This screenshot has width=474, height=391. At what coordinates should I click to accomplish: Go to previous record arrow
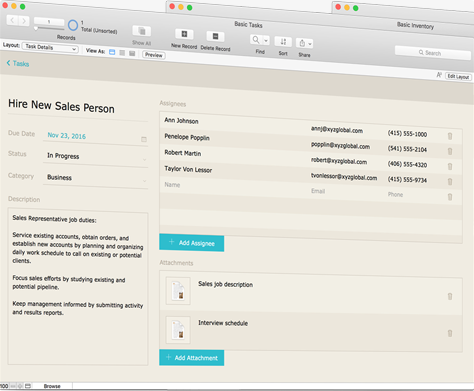pos(12,20)
